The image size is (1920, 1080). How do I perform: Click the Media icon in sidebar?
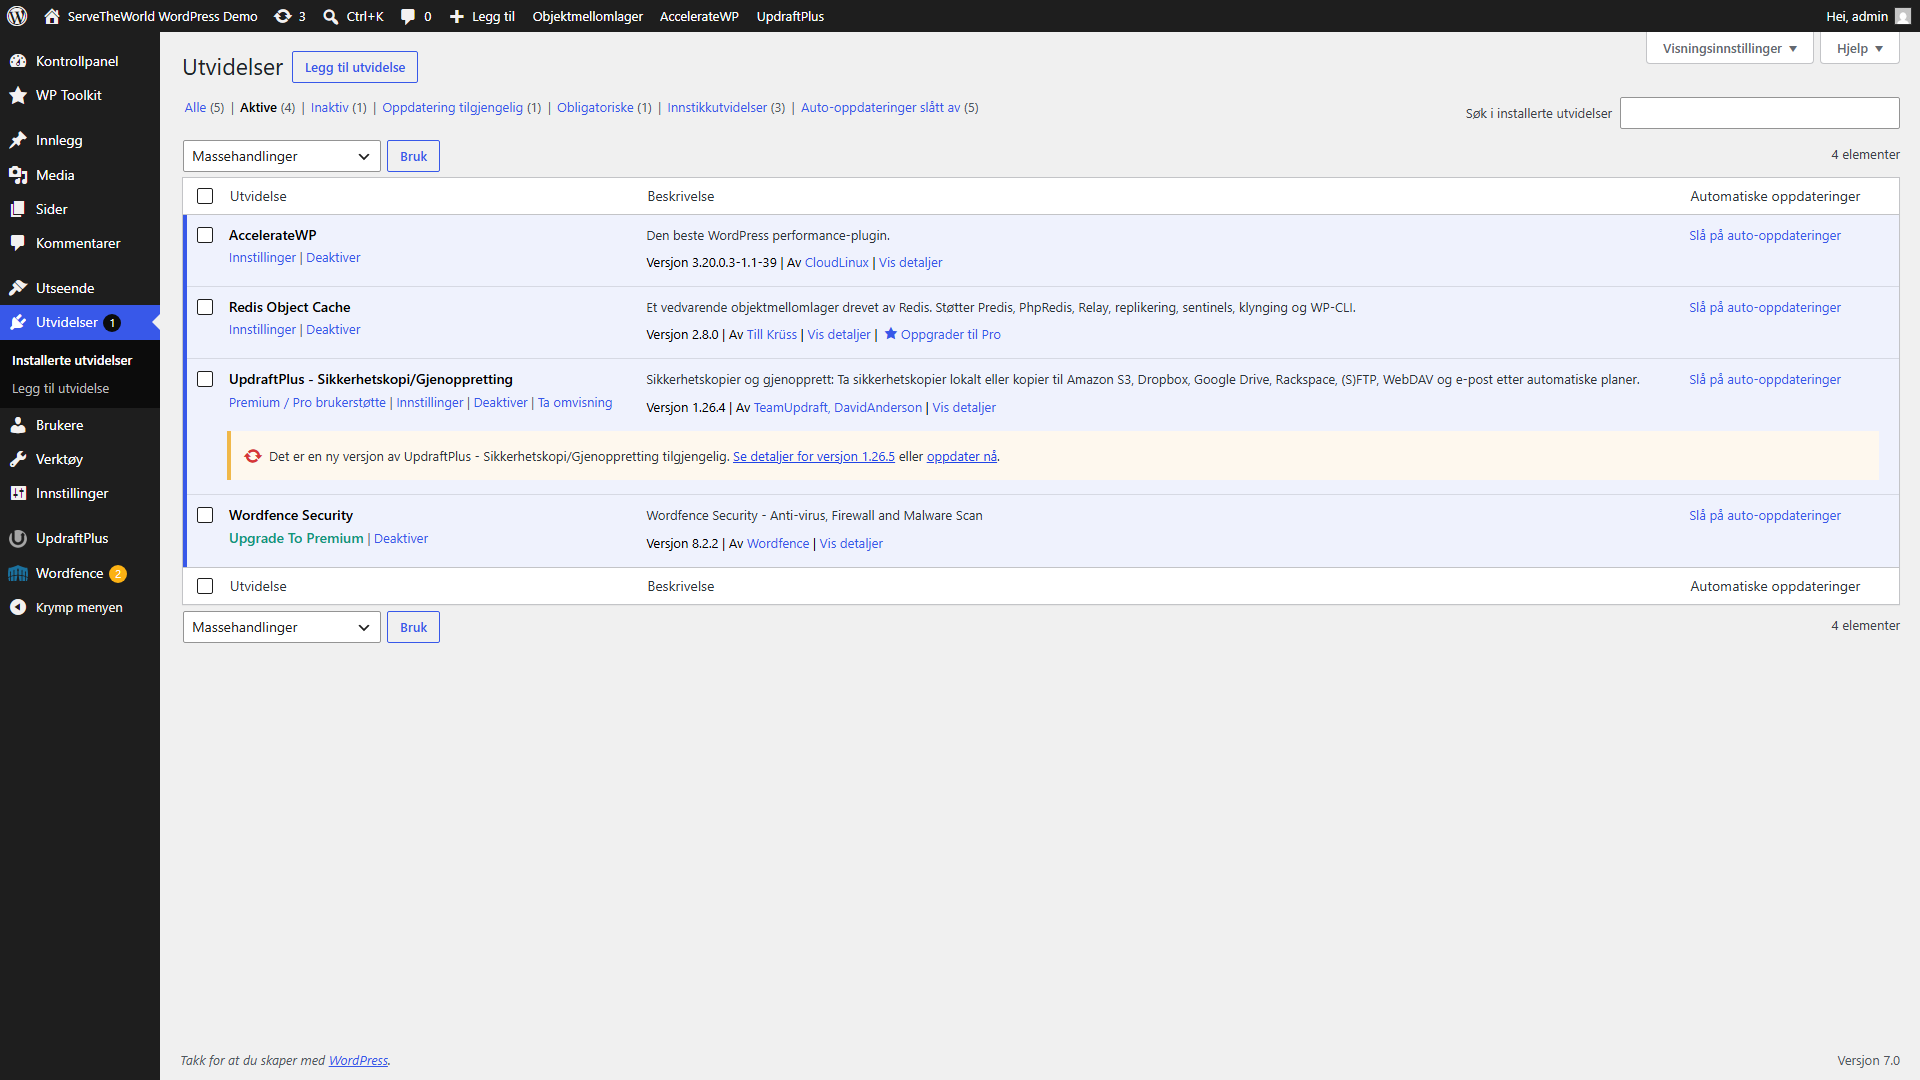point(18,175)
